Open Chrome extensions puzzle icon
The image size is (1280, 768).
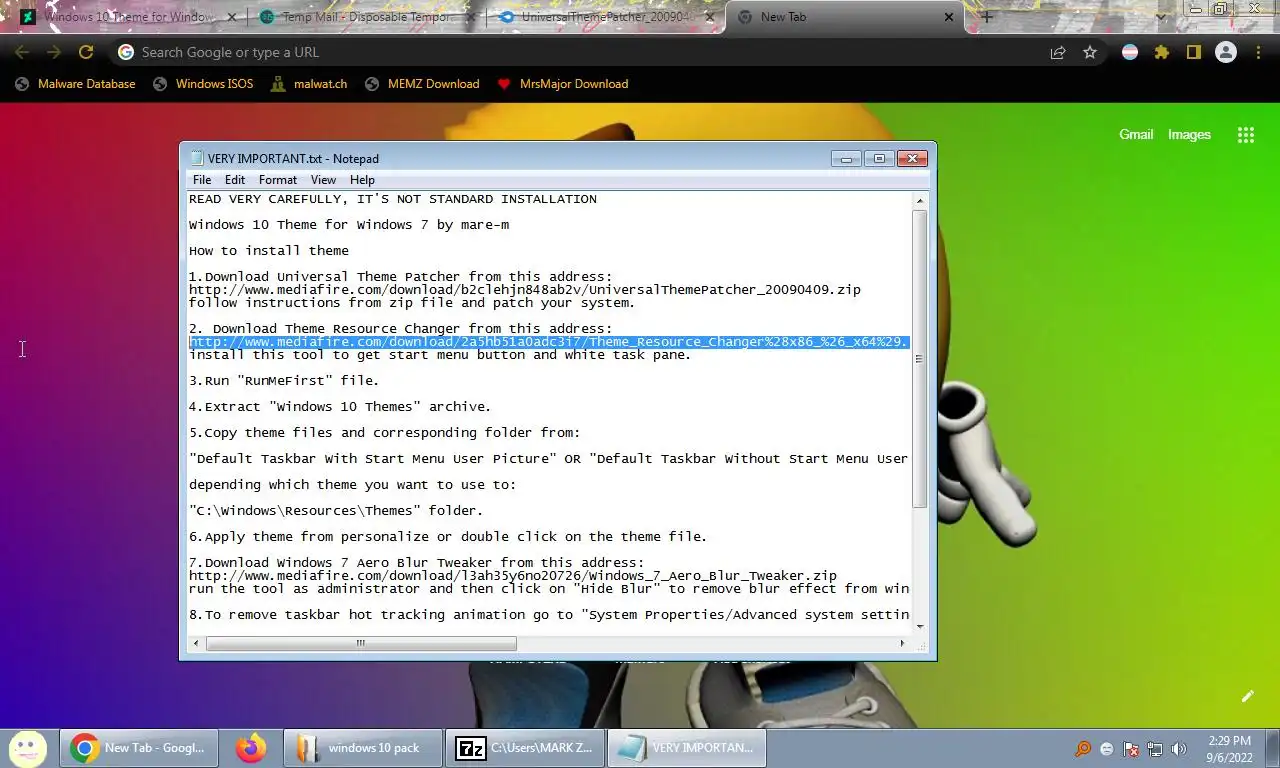point(1162,52)
